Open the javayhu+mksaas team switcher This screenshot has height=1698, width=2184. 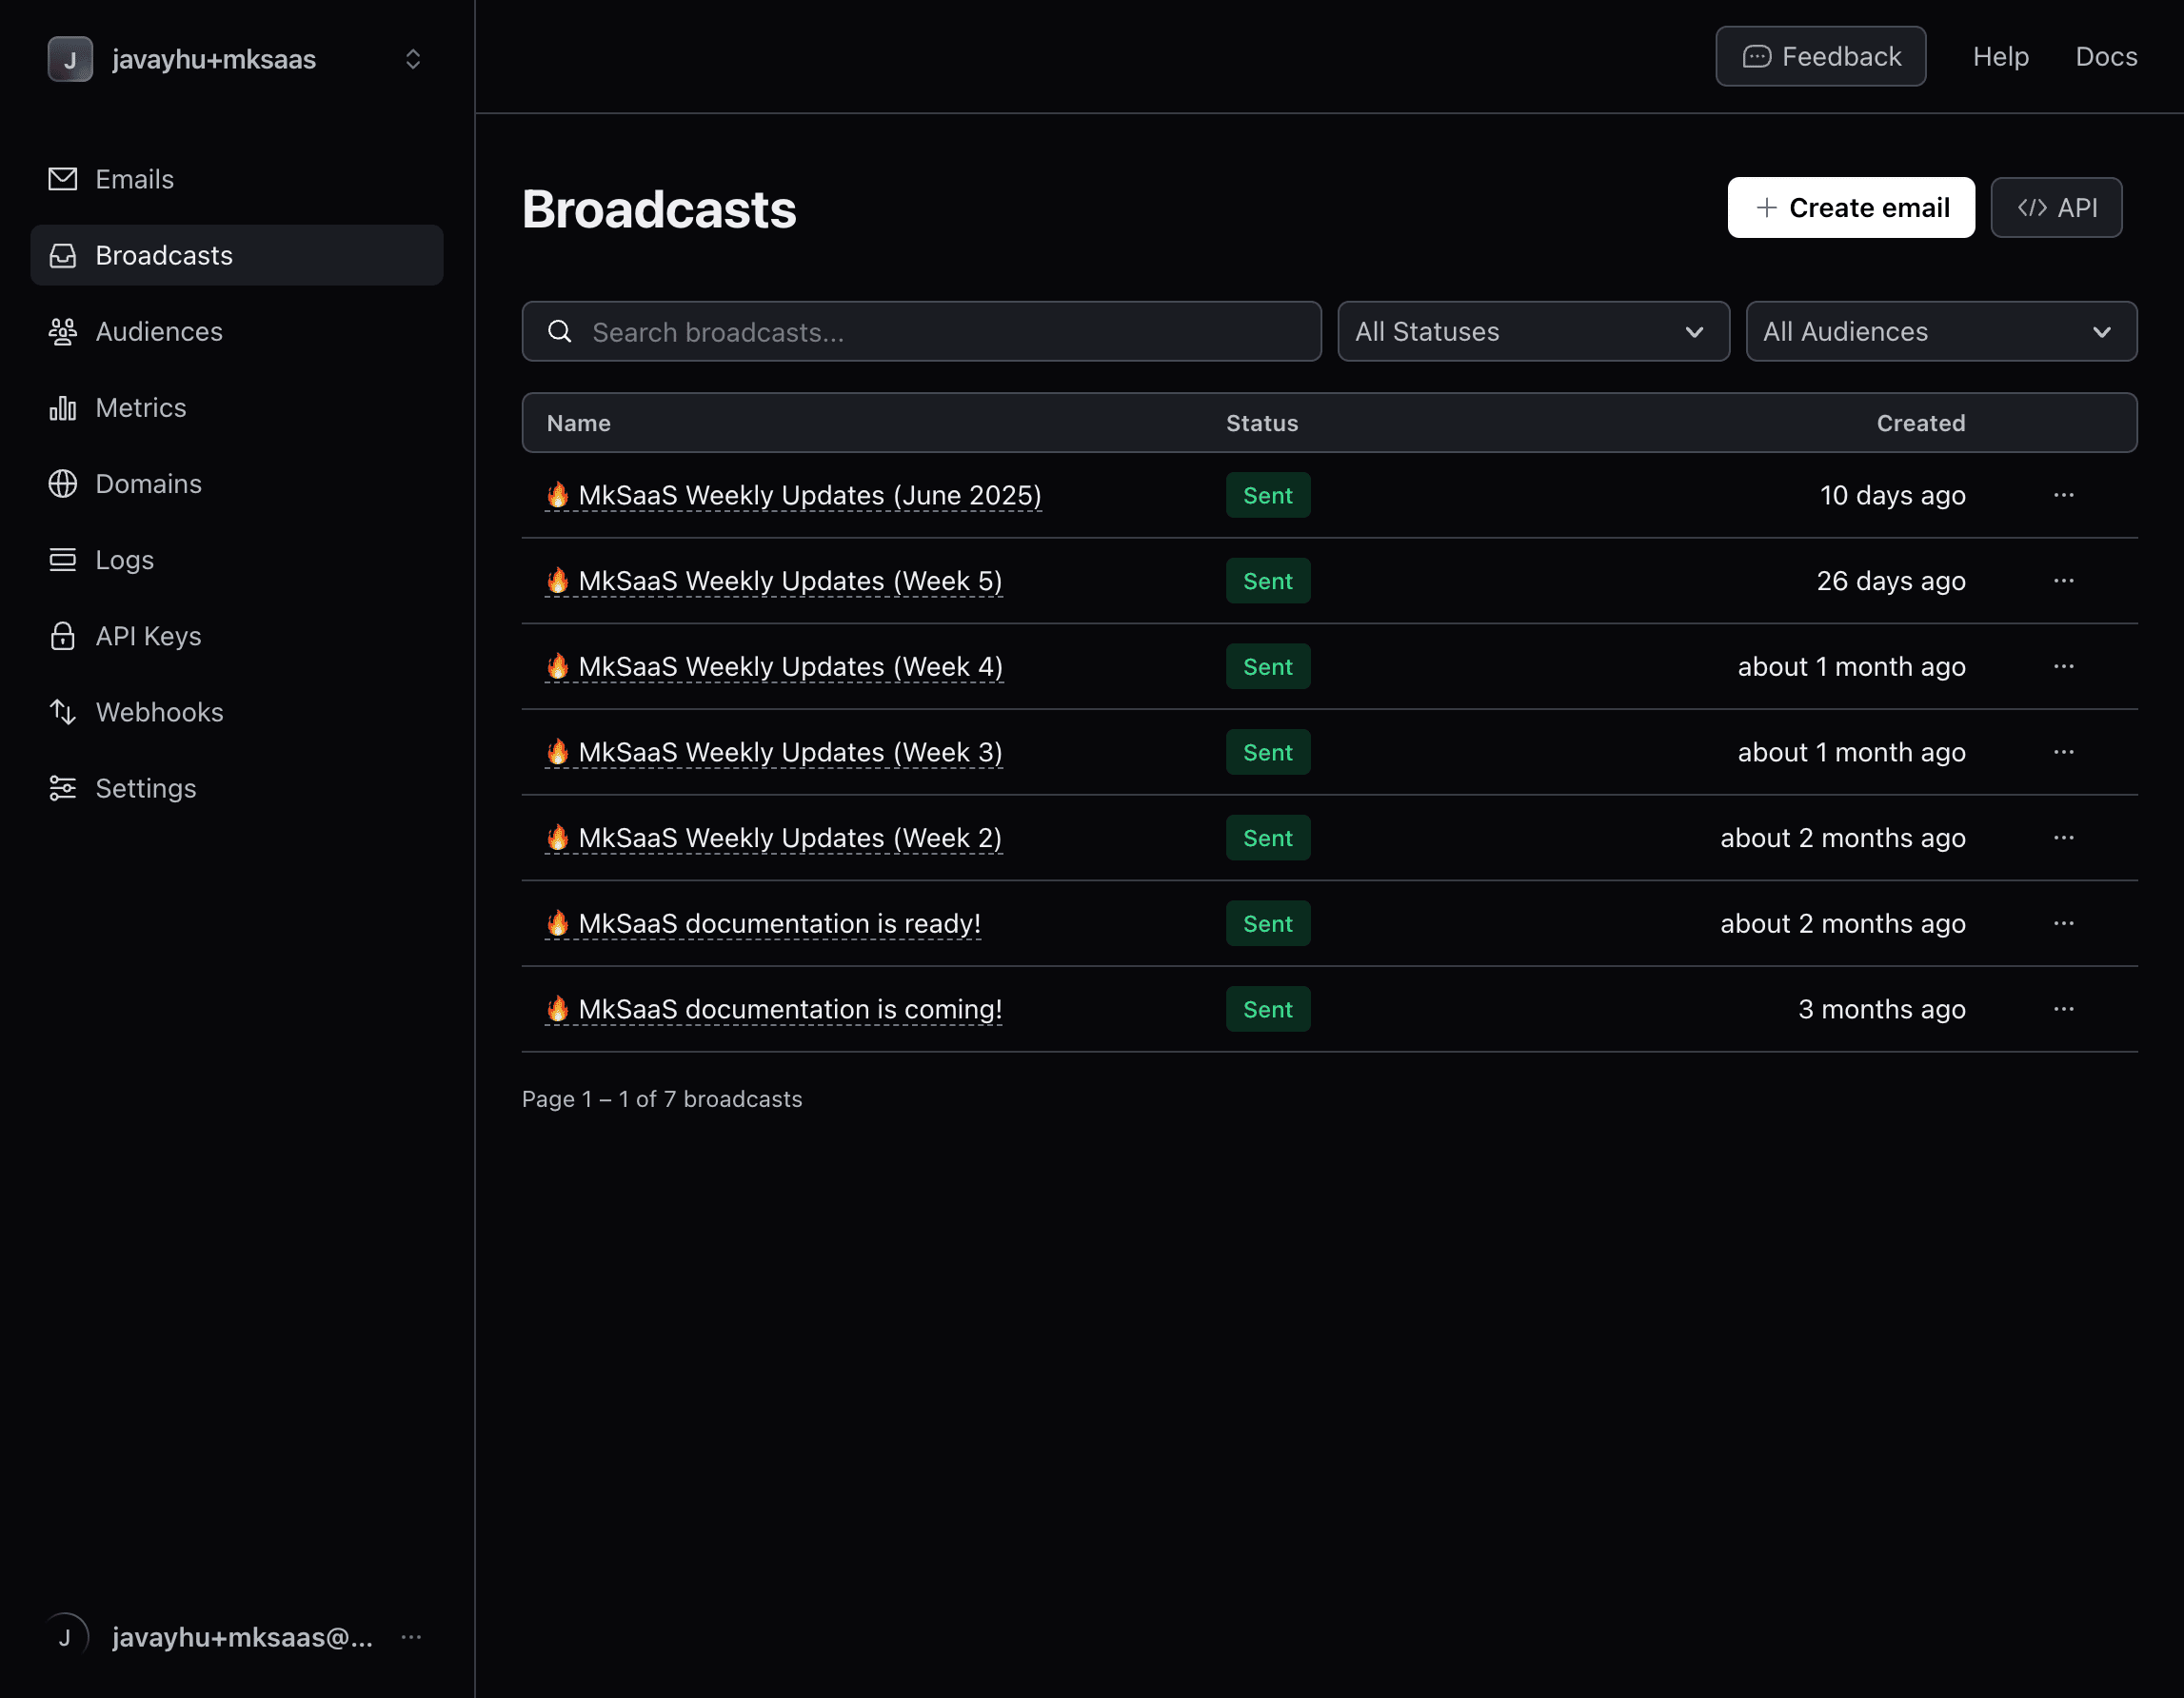pyautogui.click(x=236, y=59)
